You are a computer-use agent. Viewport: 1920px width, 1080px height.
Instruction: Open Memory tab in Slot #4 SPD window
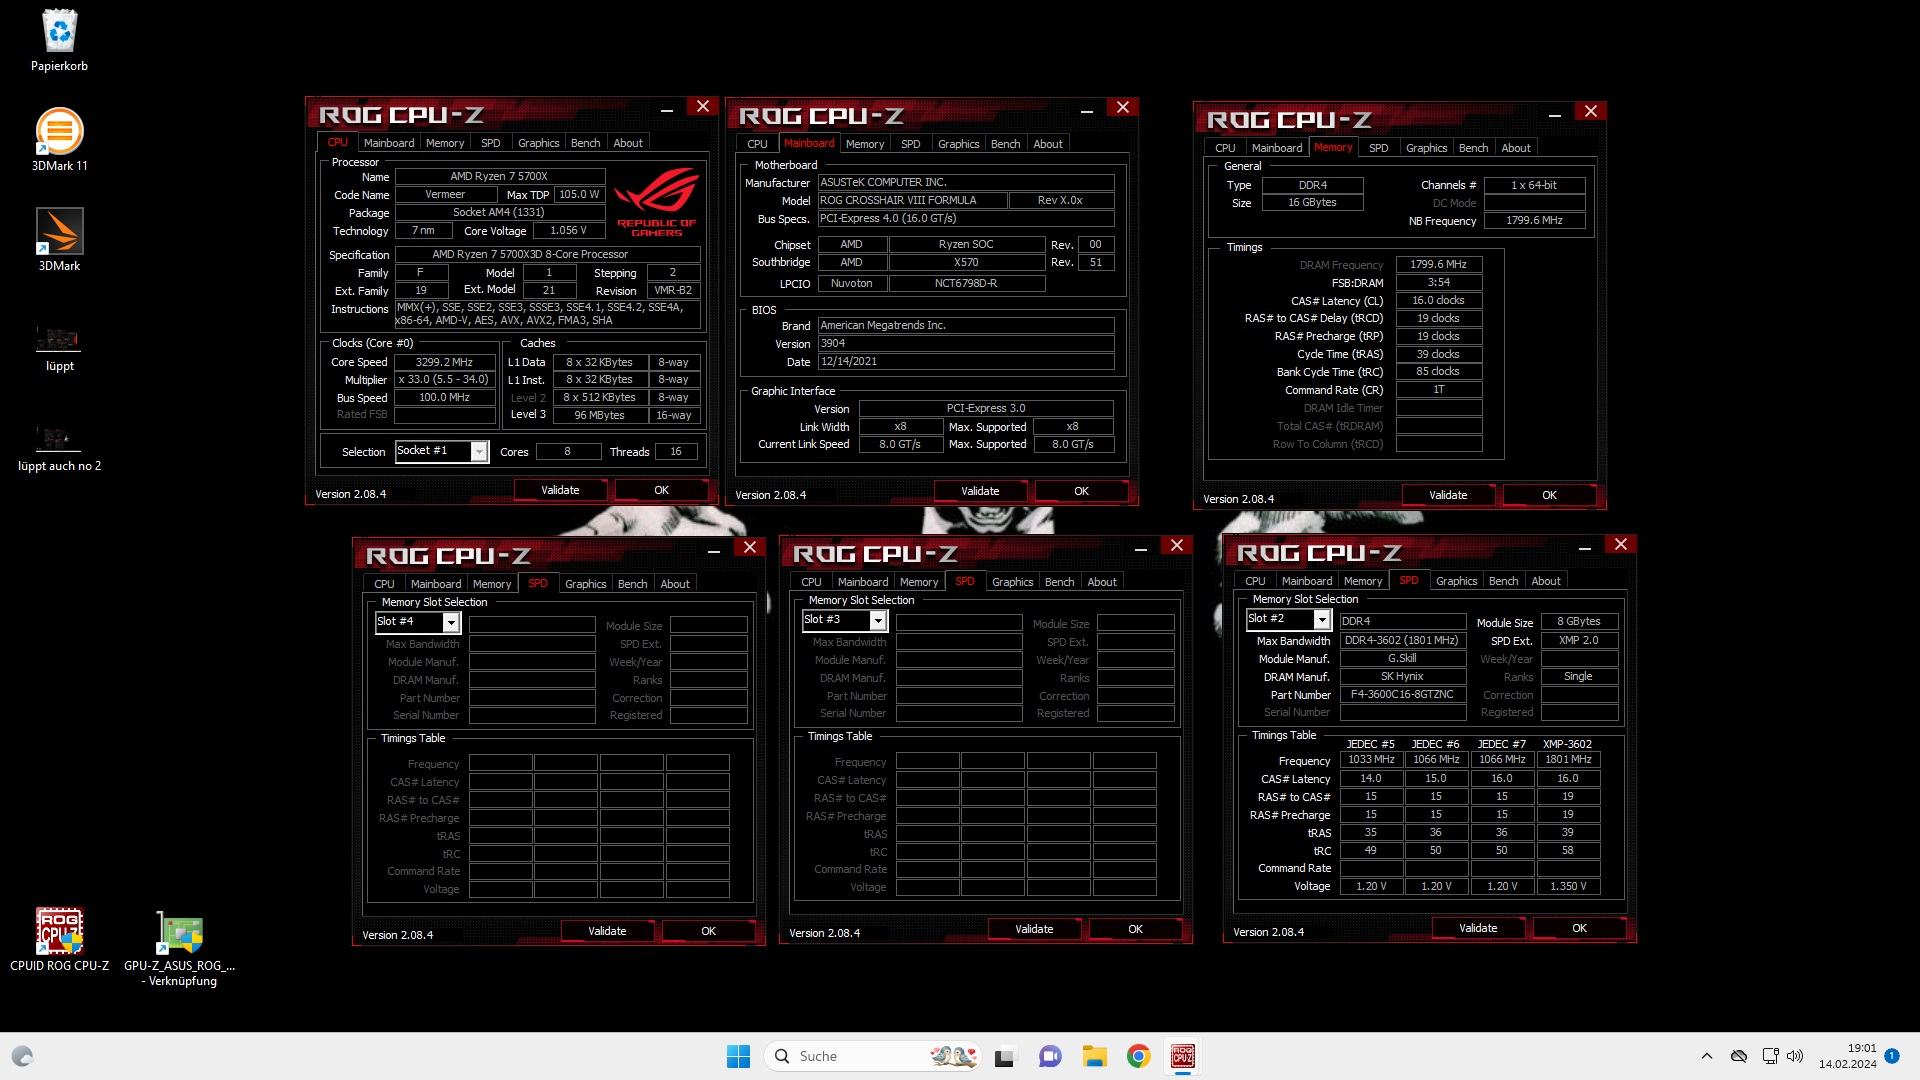pos(491,584)
